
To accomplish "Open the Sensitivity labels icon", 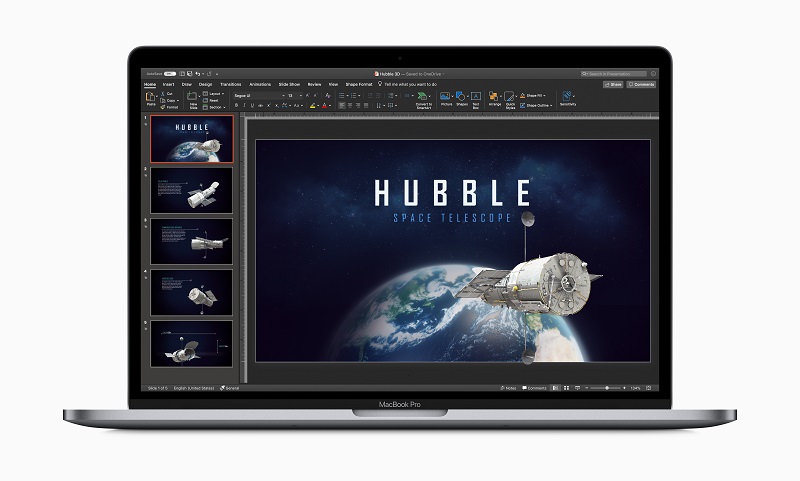I will pyautogui.click(x=567, y=96).
